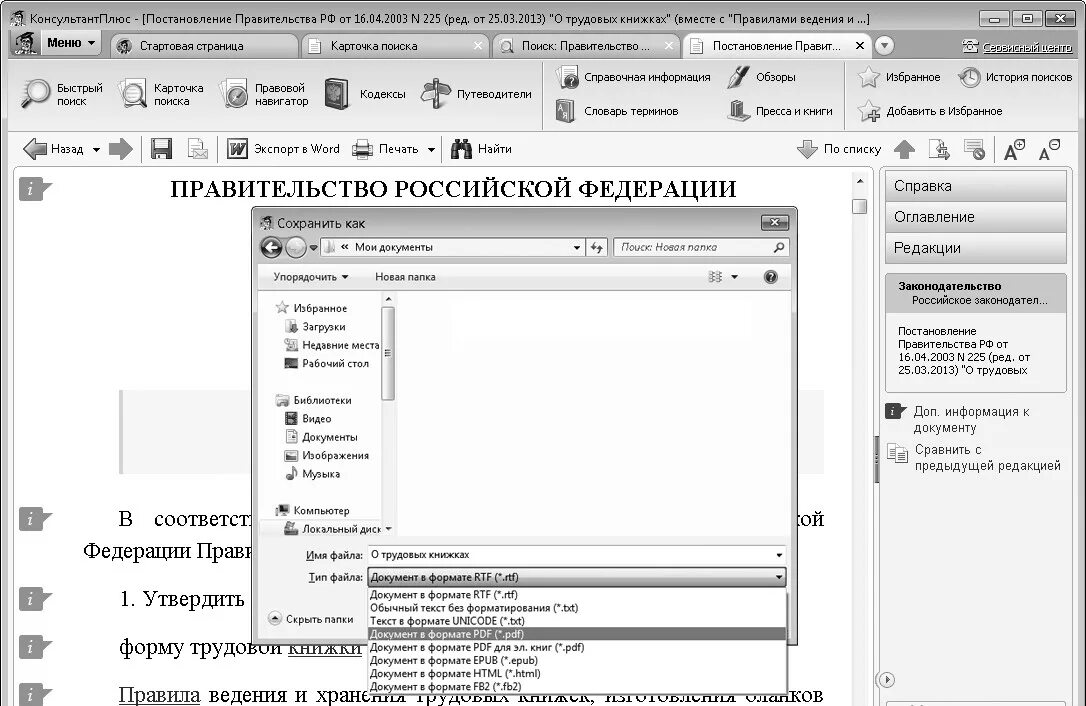
Task: Open История поисков
Action: pos(1015,77)
